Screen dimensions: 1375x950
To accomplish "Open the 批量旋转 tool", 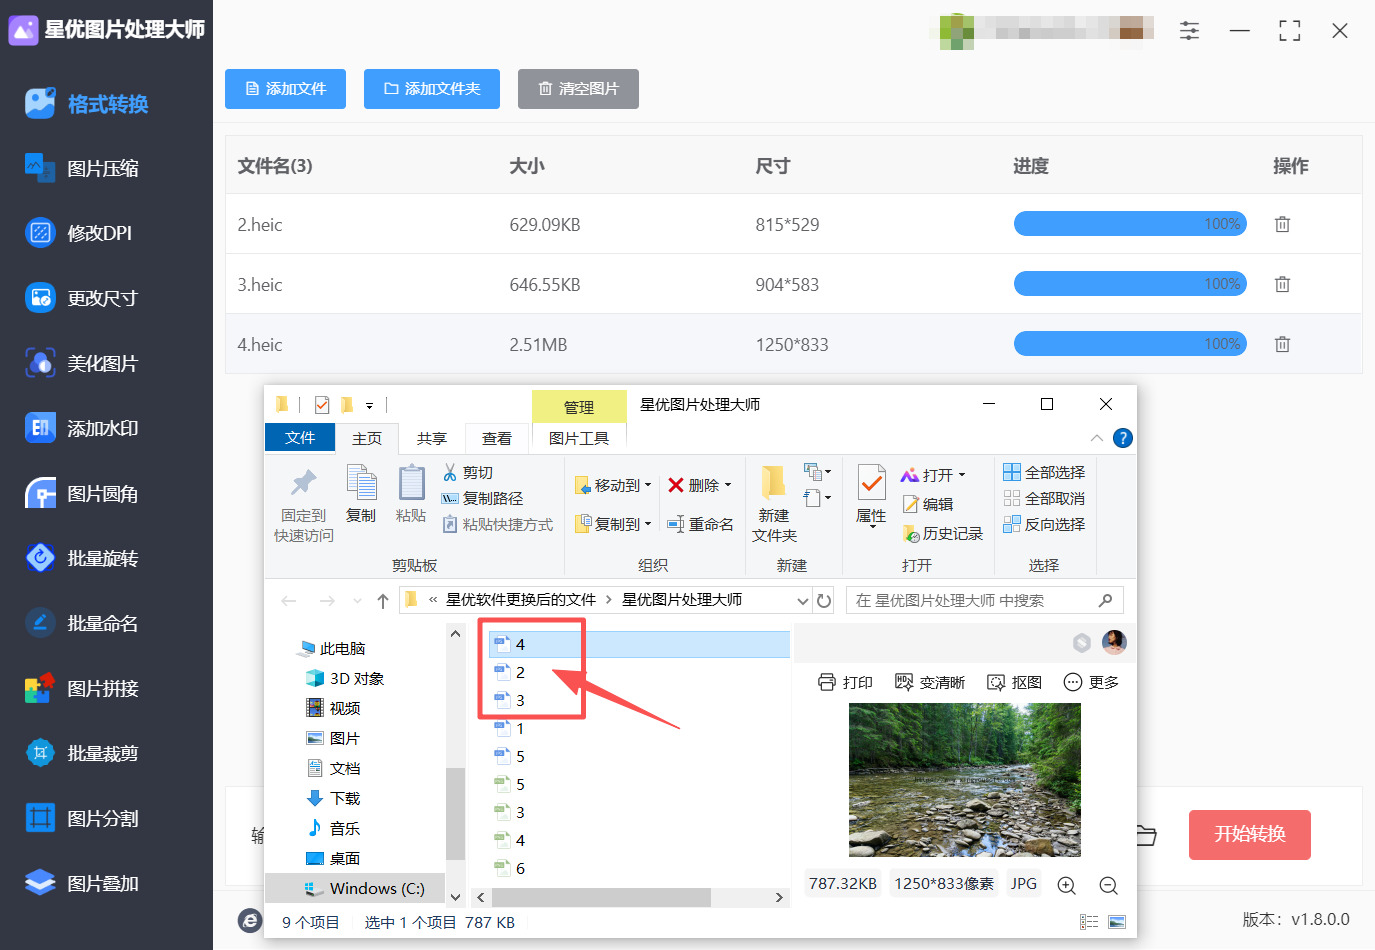I will [x=82, y=558].
